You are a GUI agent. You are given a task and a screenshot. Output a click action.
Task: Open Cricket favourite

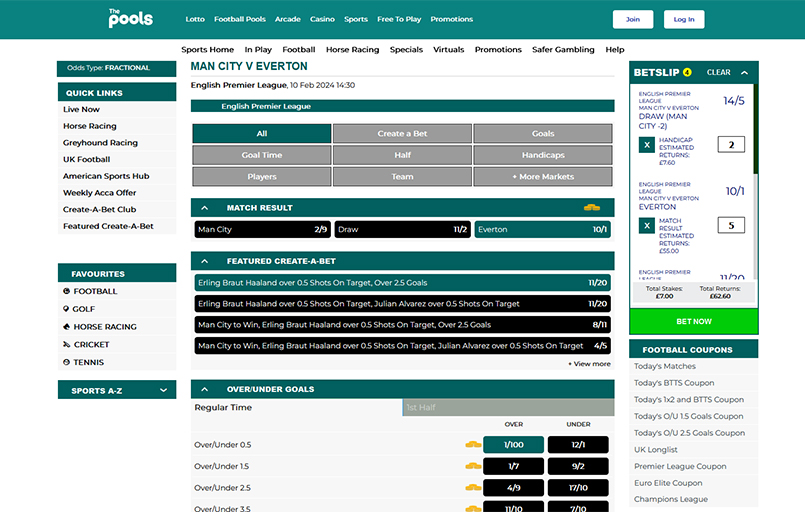click(x=86, y=345)
